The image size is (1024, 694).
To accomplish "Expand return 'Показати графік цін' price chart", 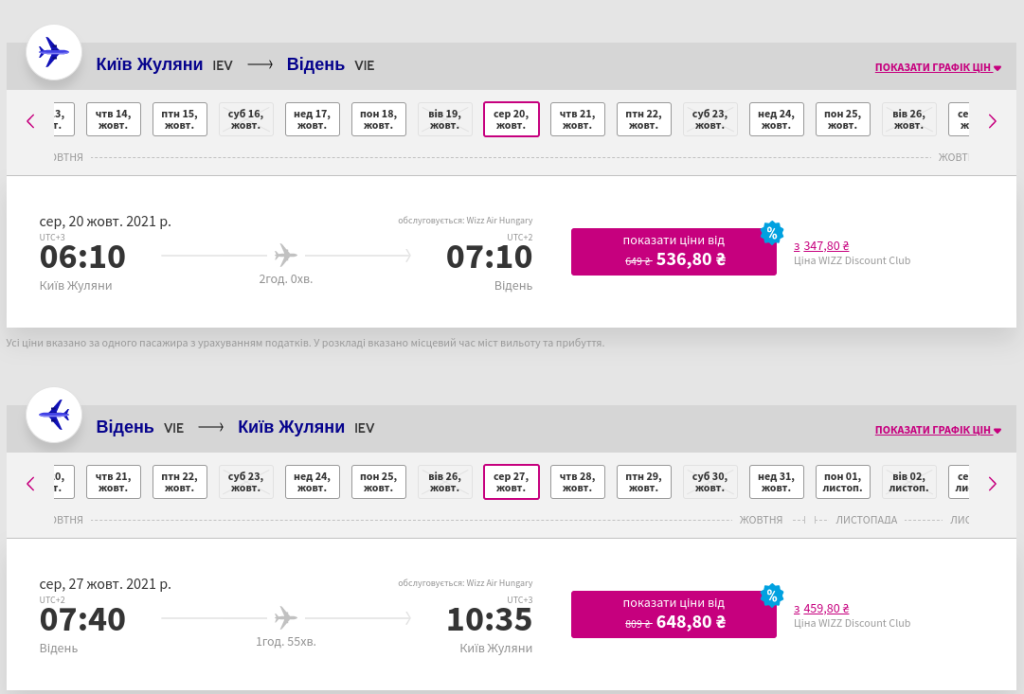I will (x=937, y=430).
